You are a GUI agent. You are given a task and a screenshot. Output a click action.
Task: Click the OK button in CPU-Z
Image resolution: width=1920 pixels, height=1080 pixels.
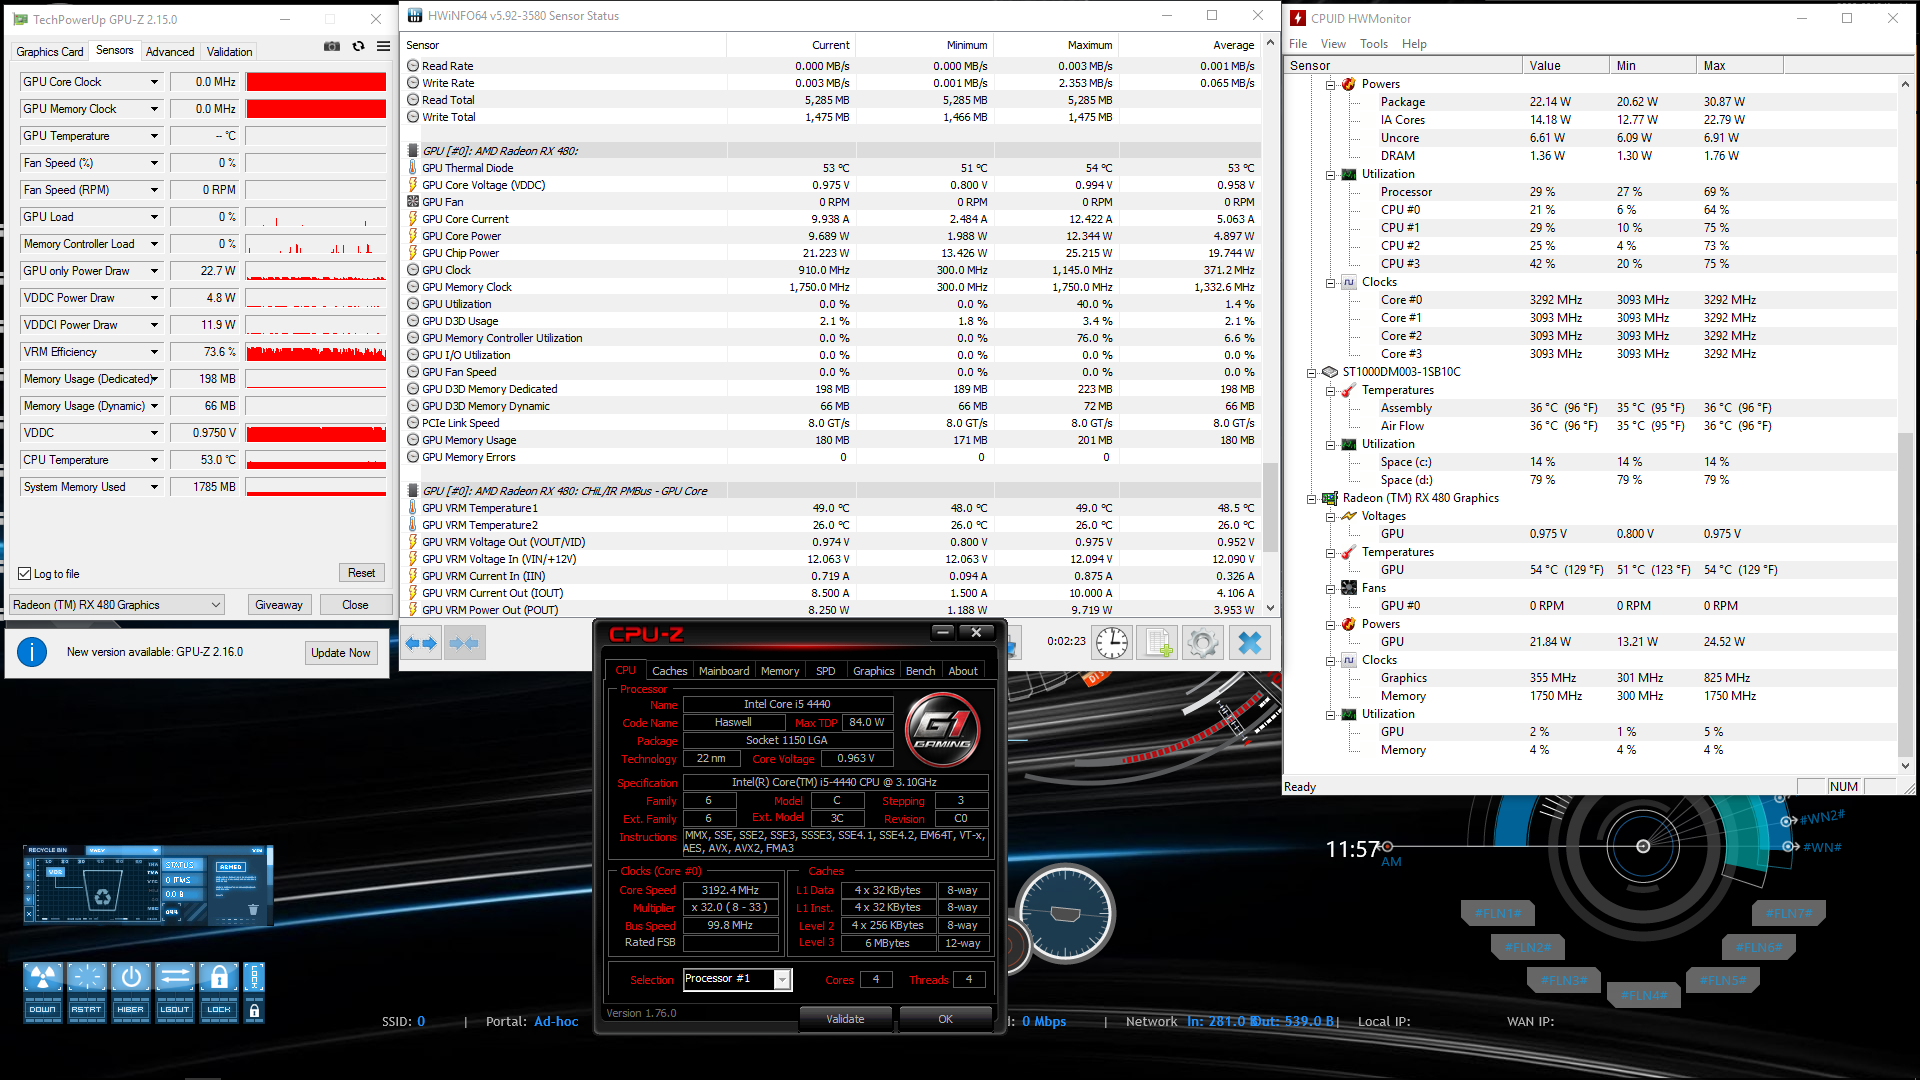tap(945, 1019)
